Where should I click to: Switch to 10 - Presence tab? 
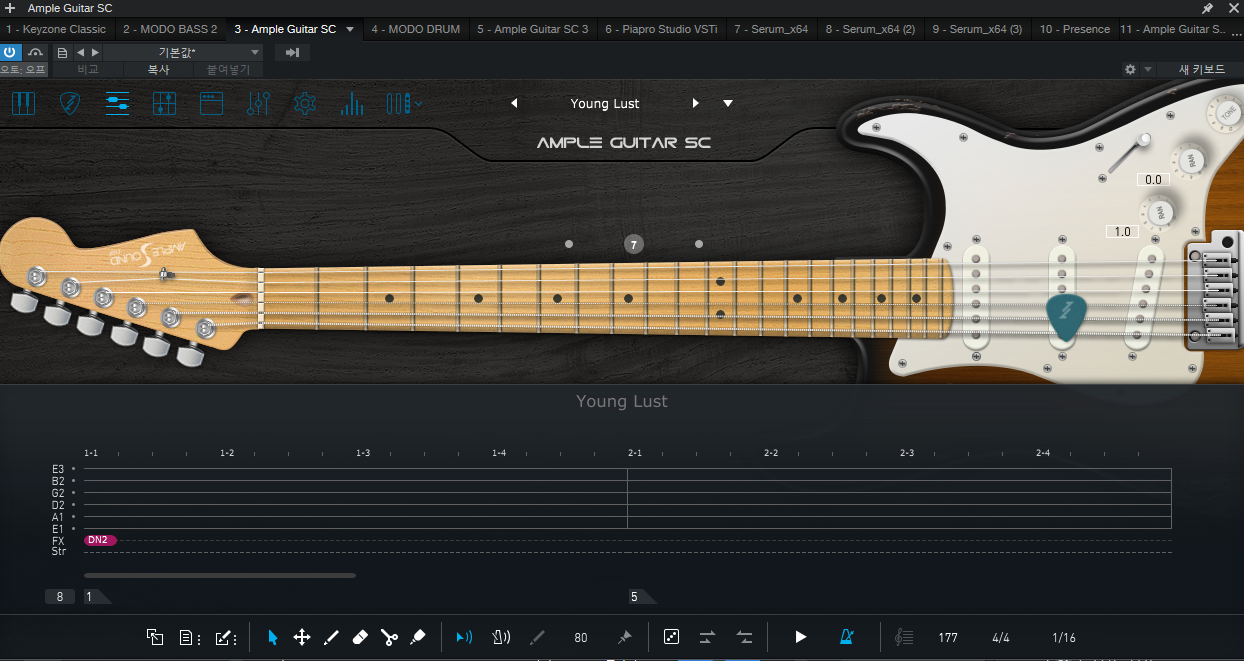(1074, 29)
